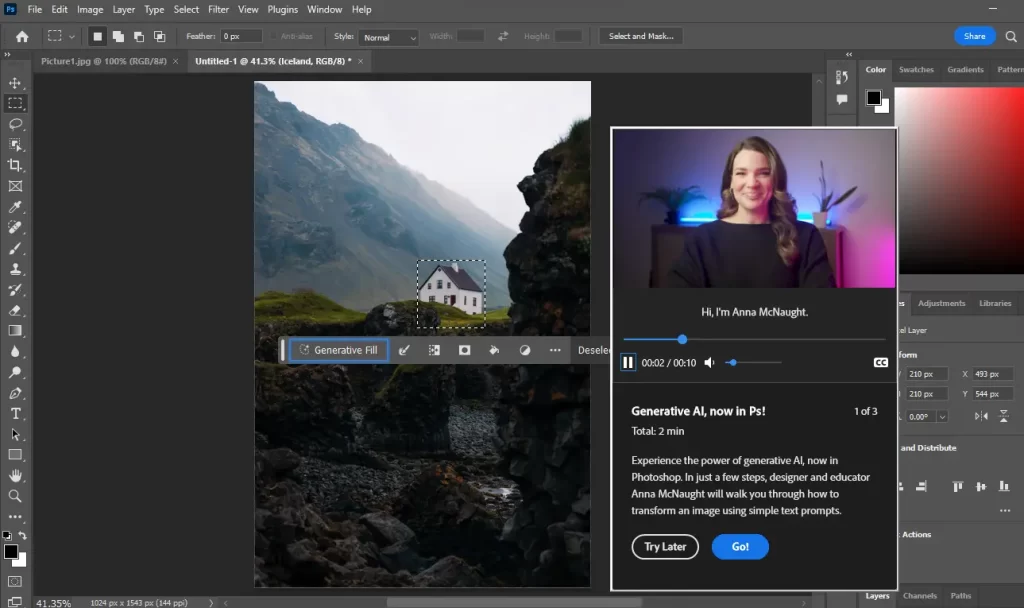Mute the tutorial video speaker icon
The width and height of the screenshot is (1024, 608).
click(709, 362)
